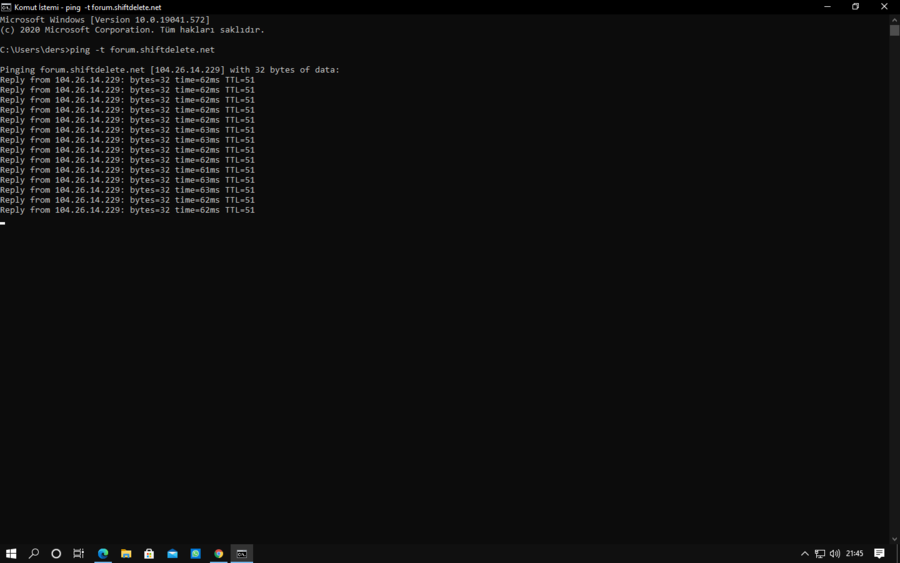This screenshot has width=900, height=563.
Task: Open Microsoft Edge from the taskbar
Action: 103,553
